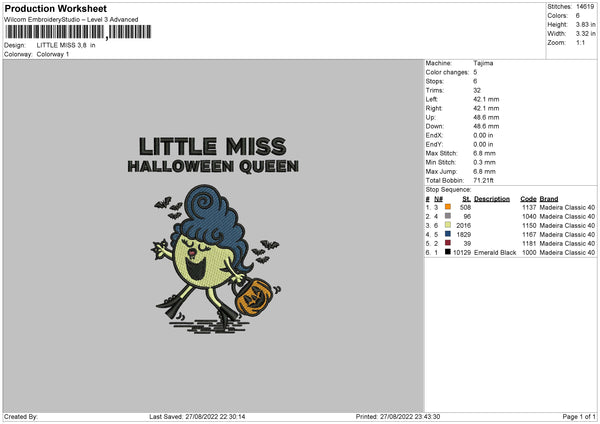
Task: Click the Little Miss Halloween Queen design preview
Action: pos(214,235)
